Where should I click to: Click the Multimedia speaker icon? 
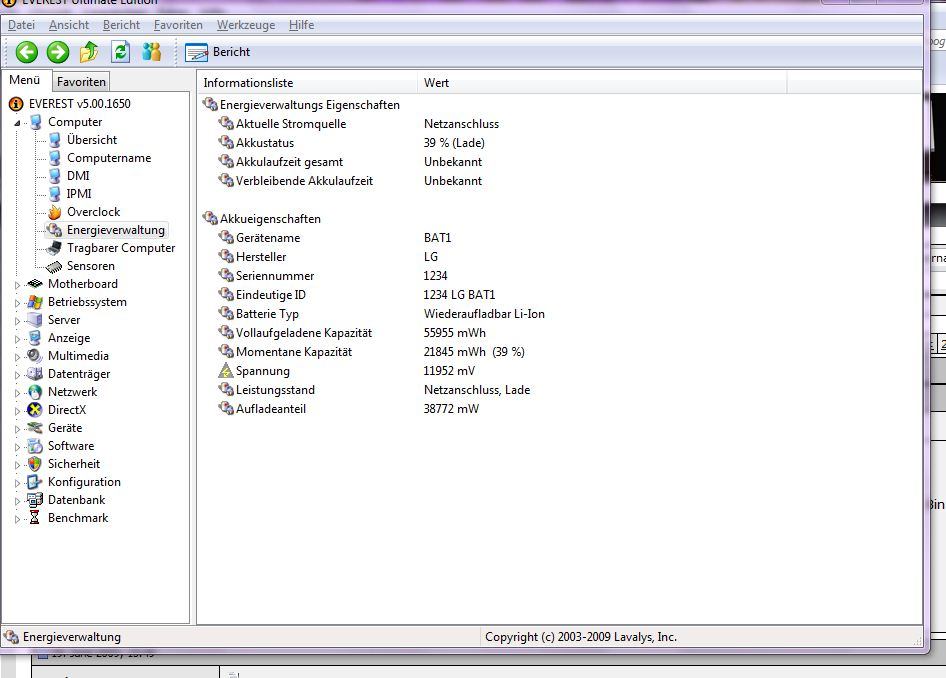pos(35,356)
